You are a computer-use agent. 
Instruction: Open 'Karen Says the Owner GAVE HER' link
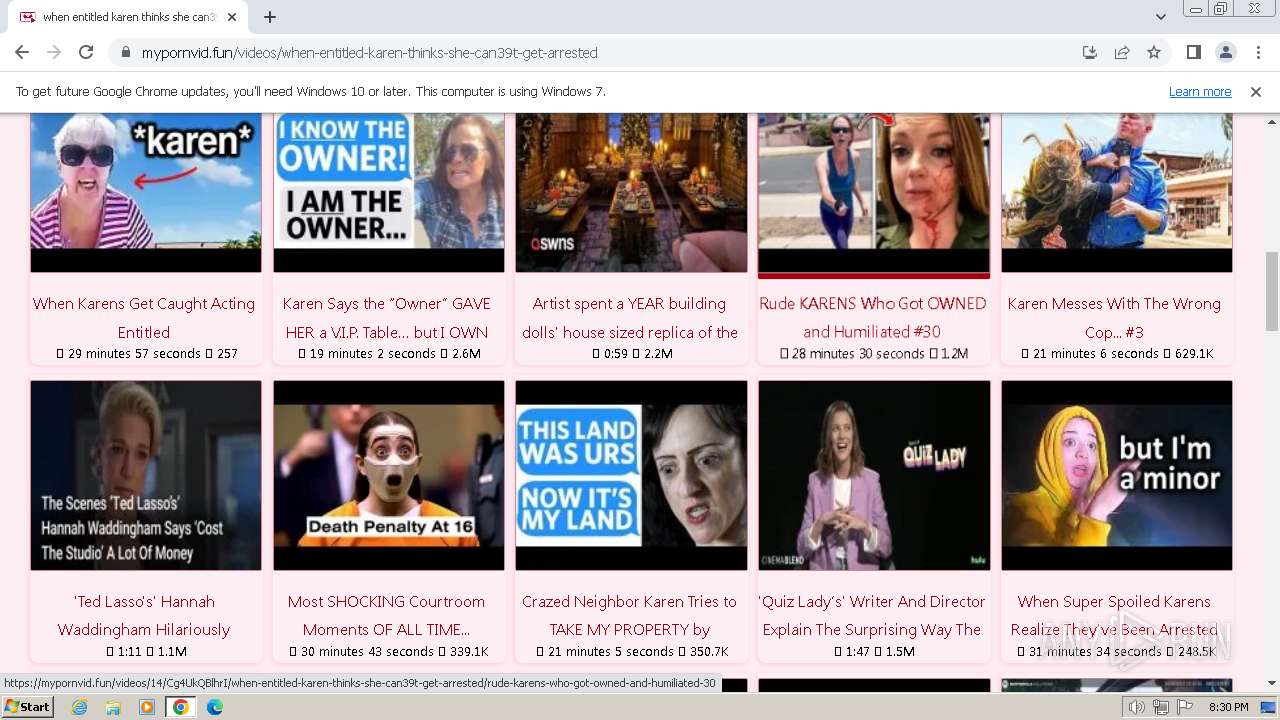(386, 317)
